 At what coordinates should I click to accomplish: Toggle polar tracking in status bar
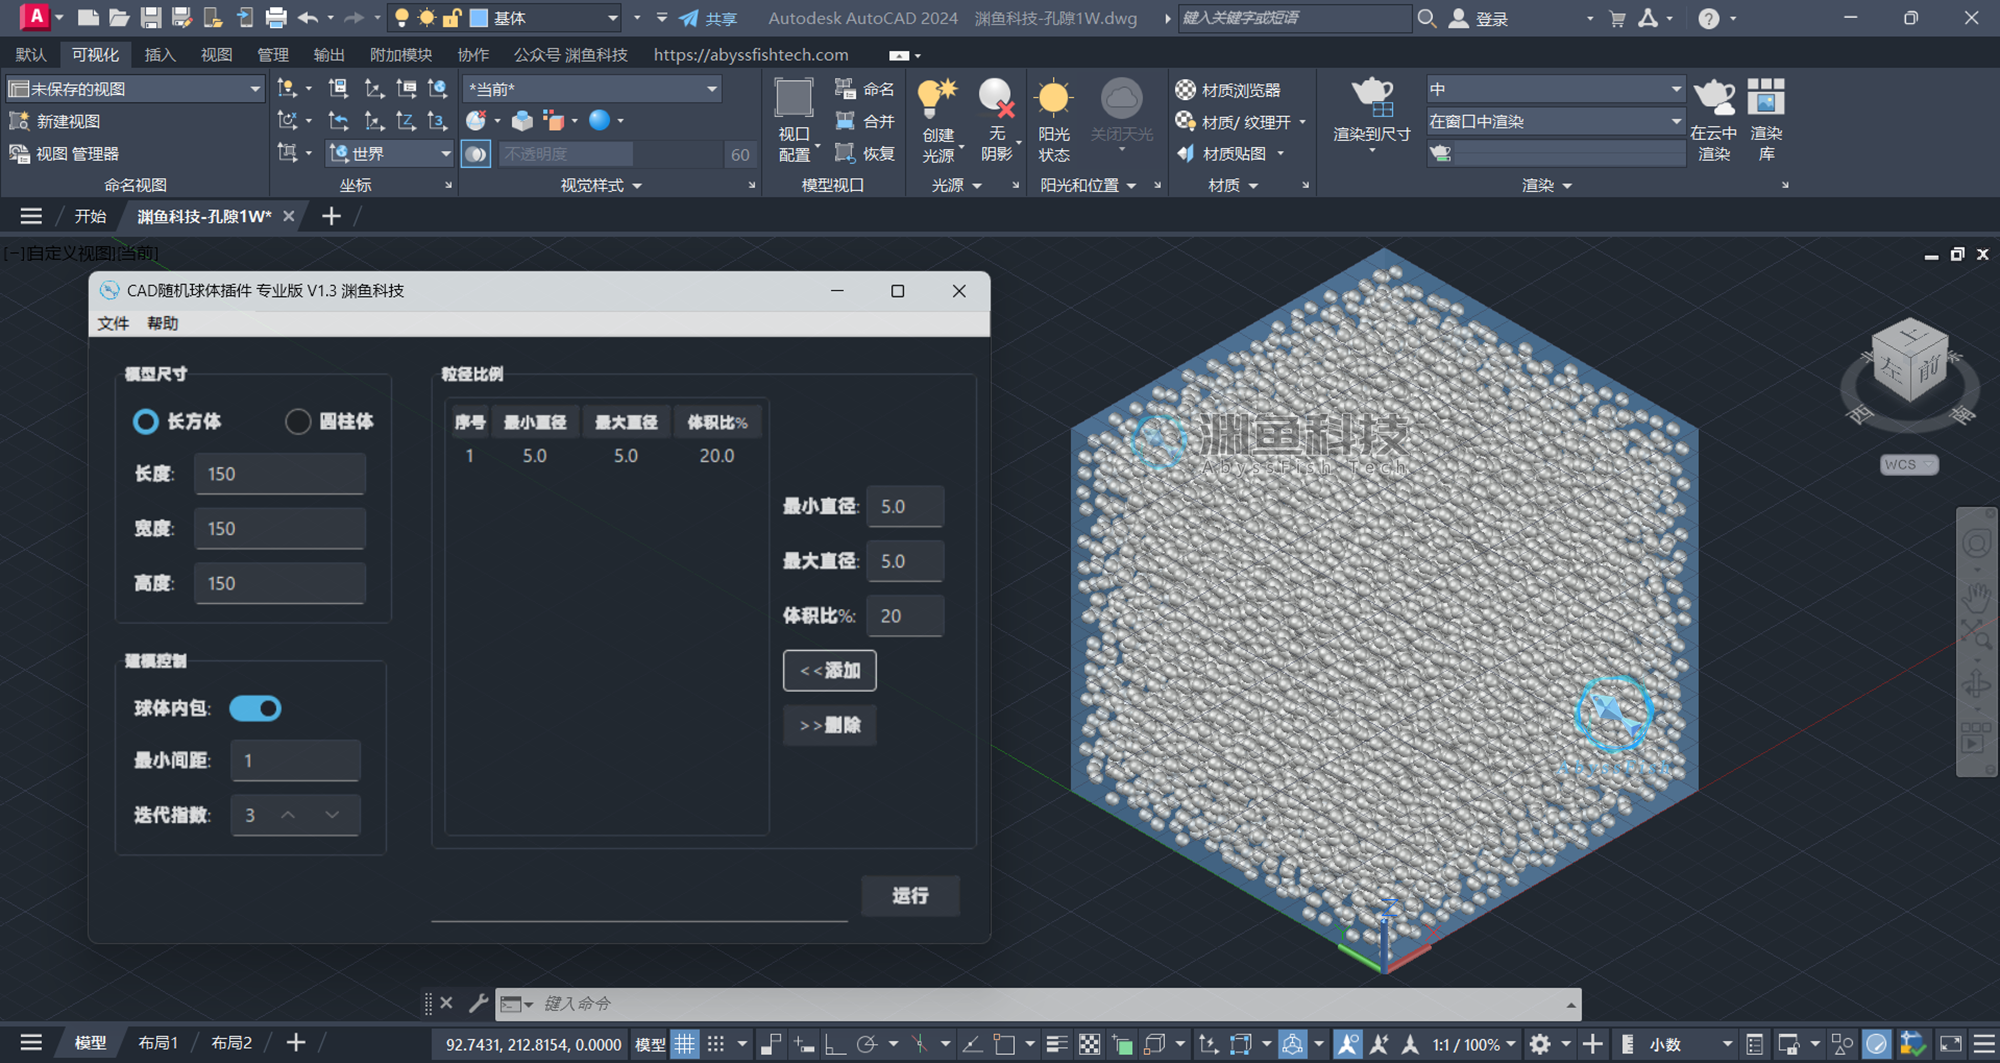866,1044
